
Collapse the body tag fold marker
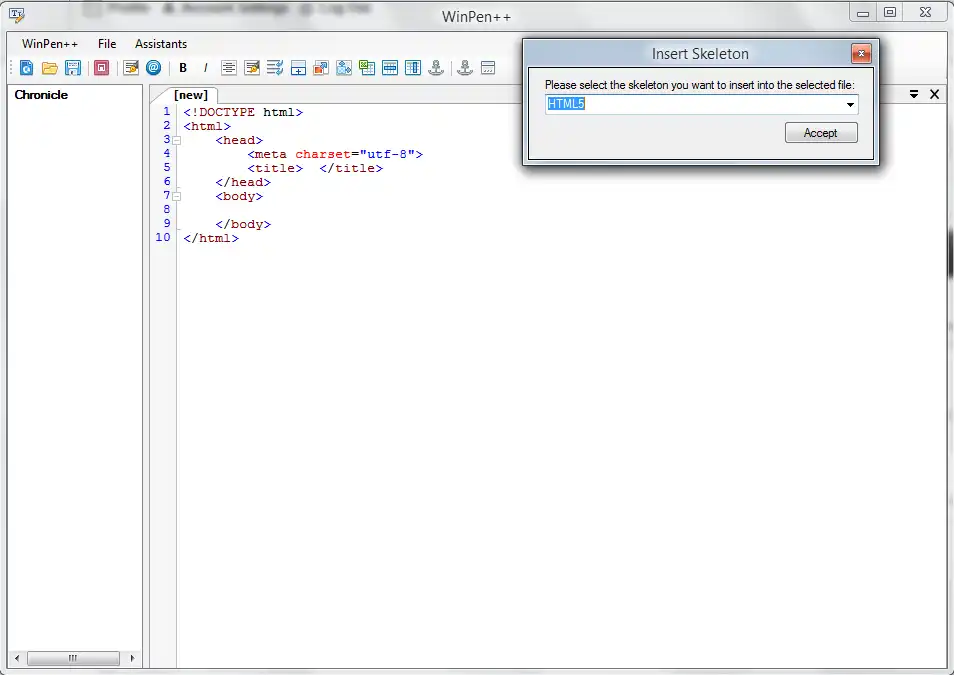176,197
